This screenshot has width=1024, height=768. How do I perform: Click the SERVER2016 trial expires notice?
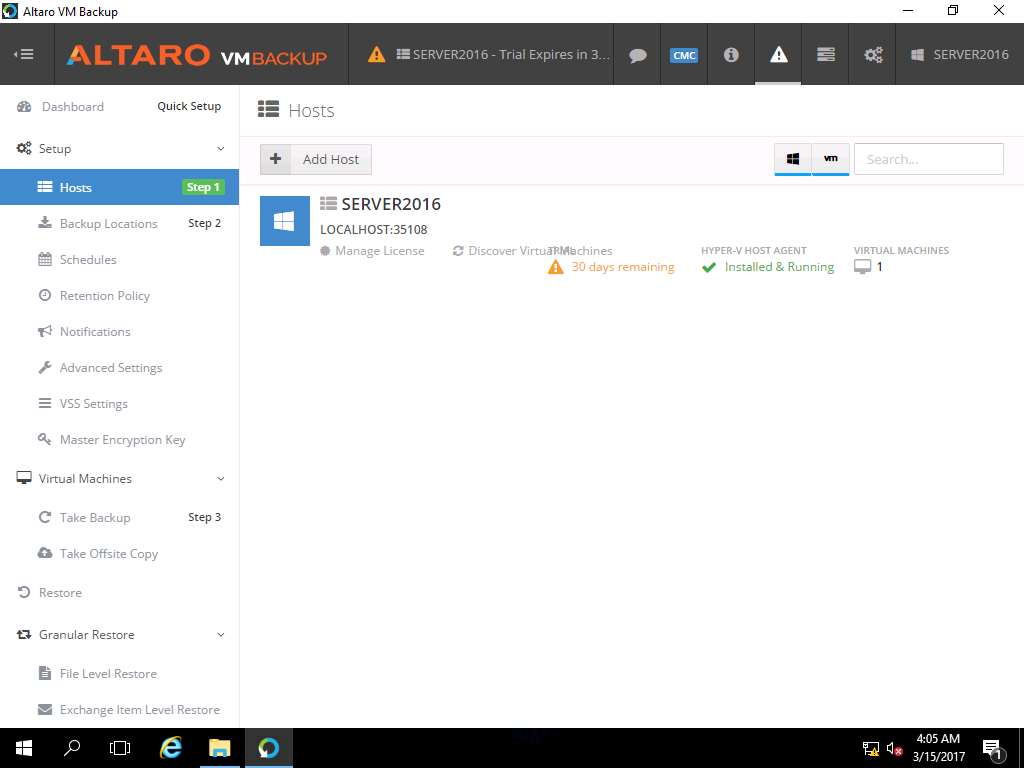pyautogui.click(x=503, y=55)
